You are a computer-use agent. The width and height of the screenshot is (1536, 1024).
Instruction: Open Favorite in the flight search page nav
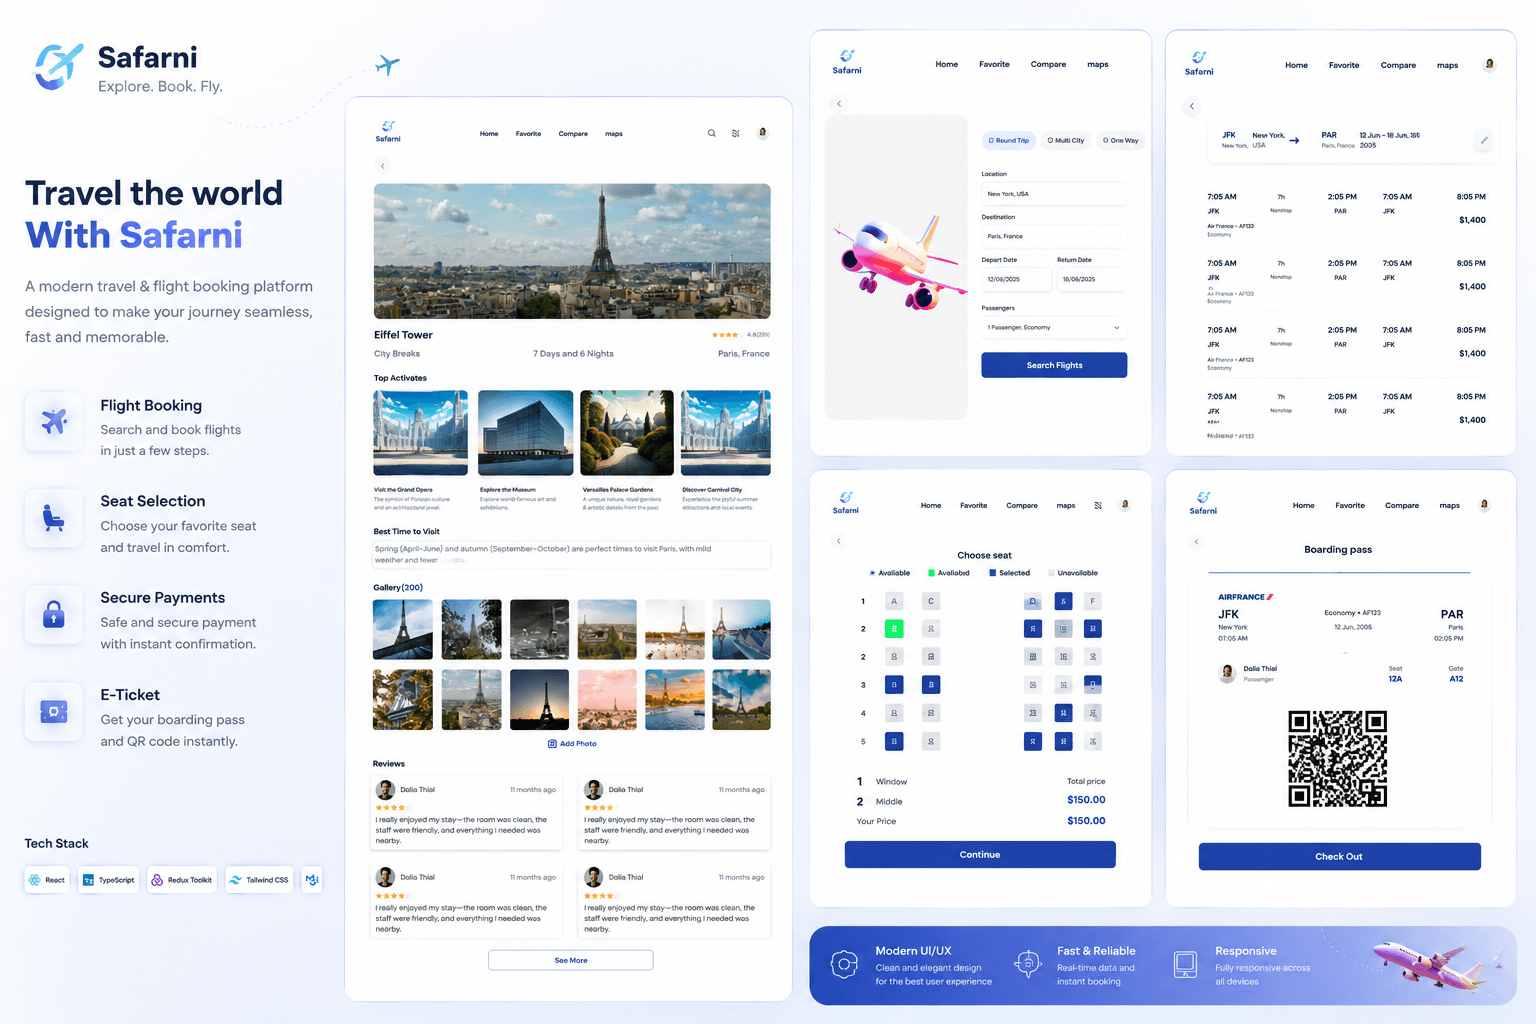(x=994, y=64)
